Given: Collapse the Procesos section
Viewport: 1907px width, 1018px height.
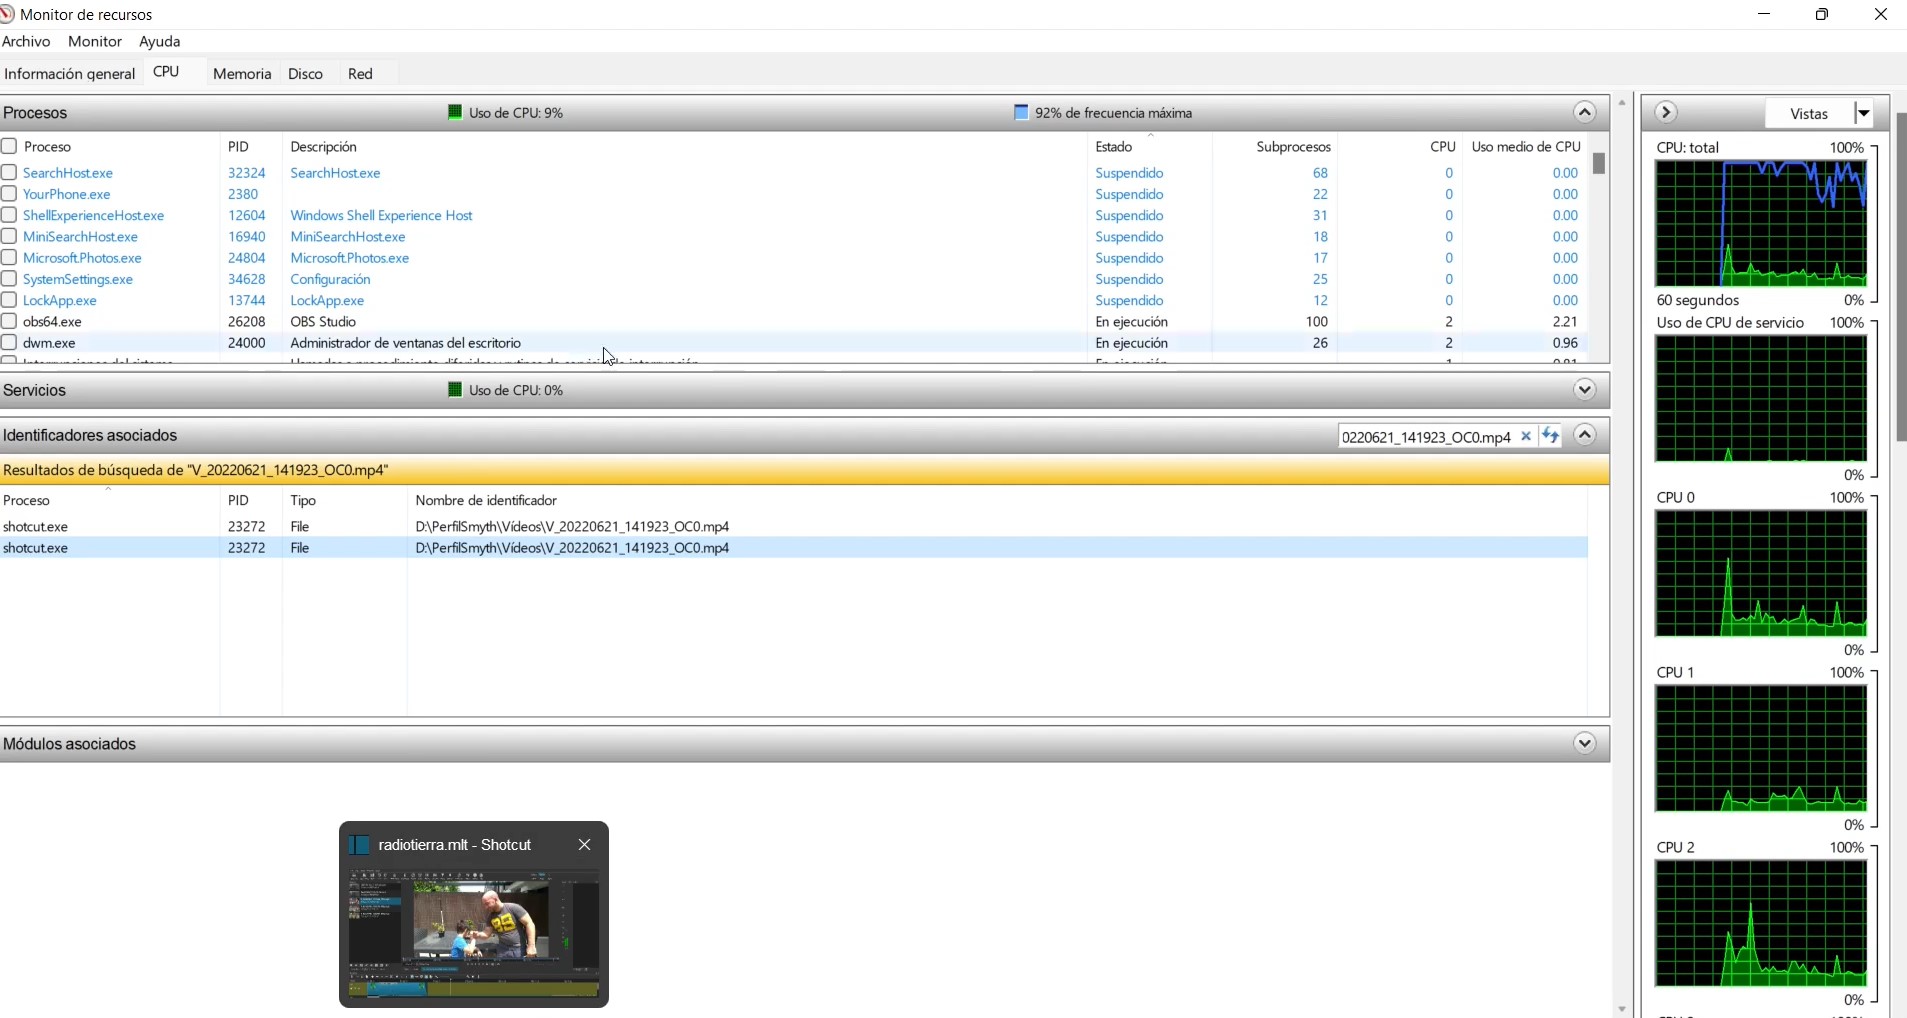Looking at the screenshot, I should point(1585,112).
